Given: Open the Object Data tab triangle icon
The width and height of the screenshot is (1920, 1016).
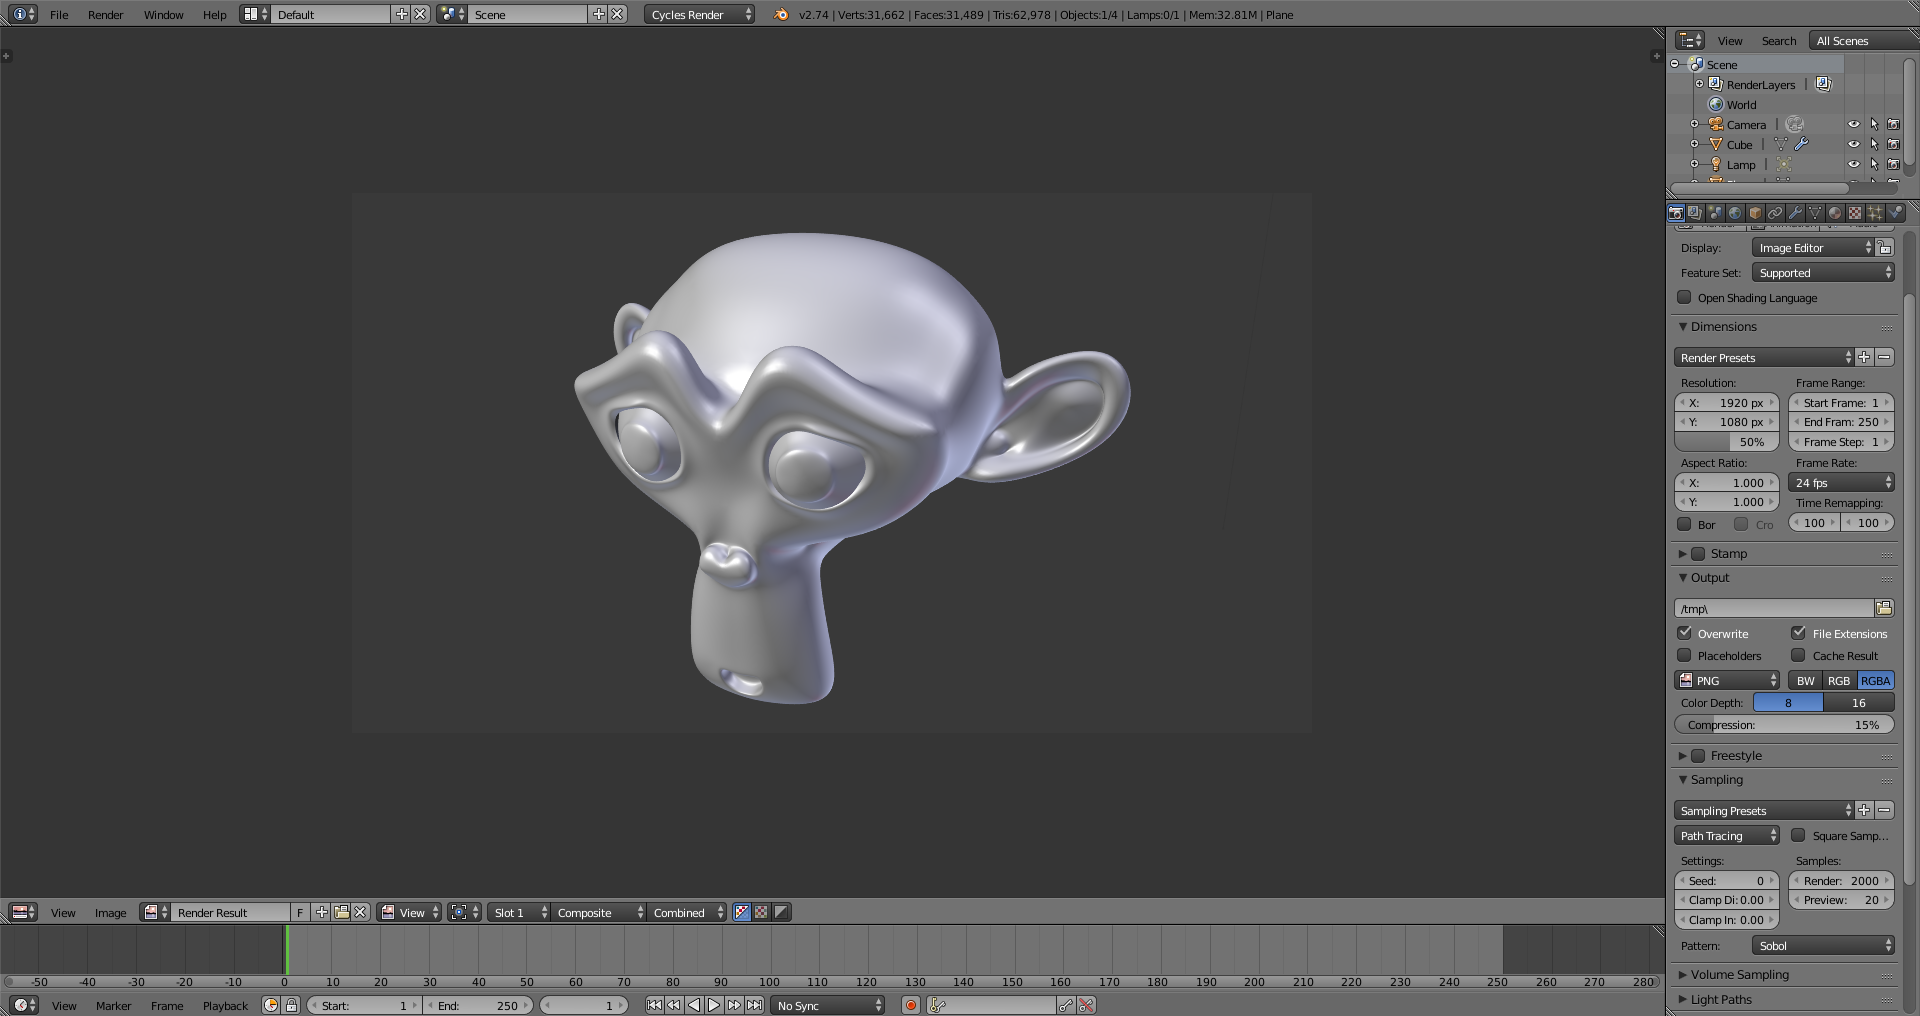Looking at the screenshot, I should point(1815,212).
